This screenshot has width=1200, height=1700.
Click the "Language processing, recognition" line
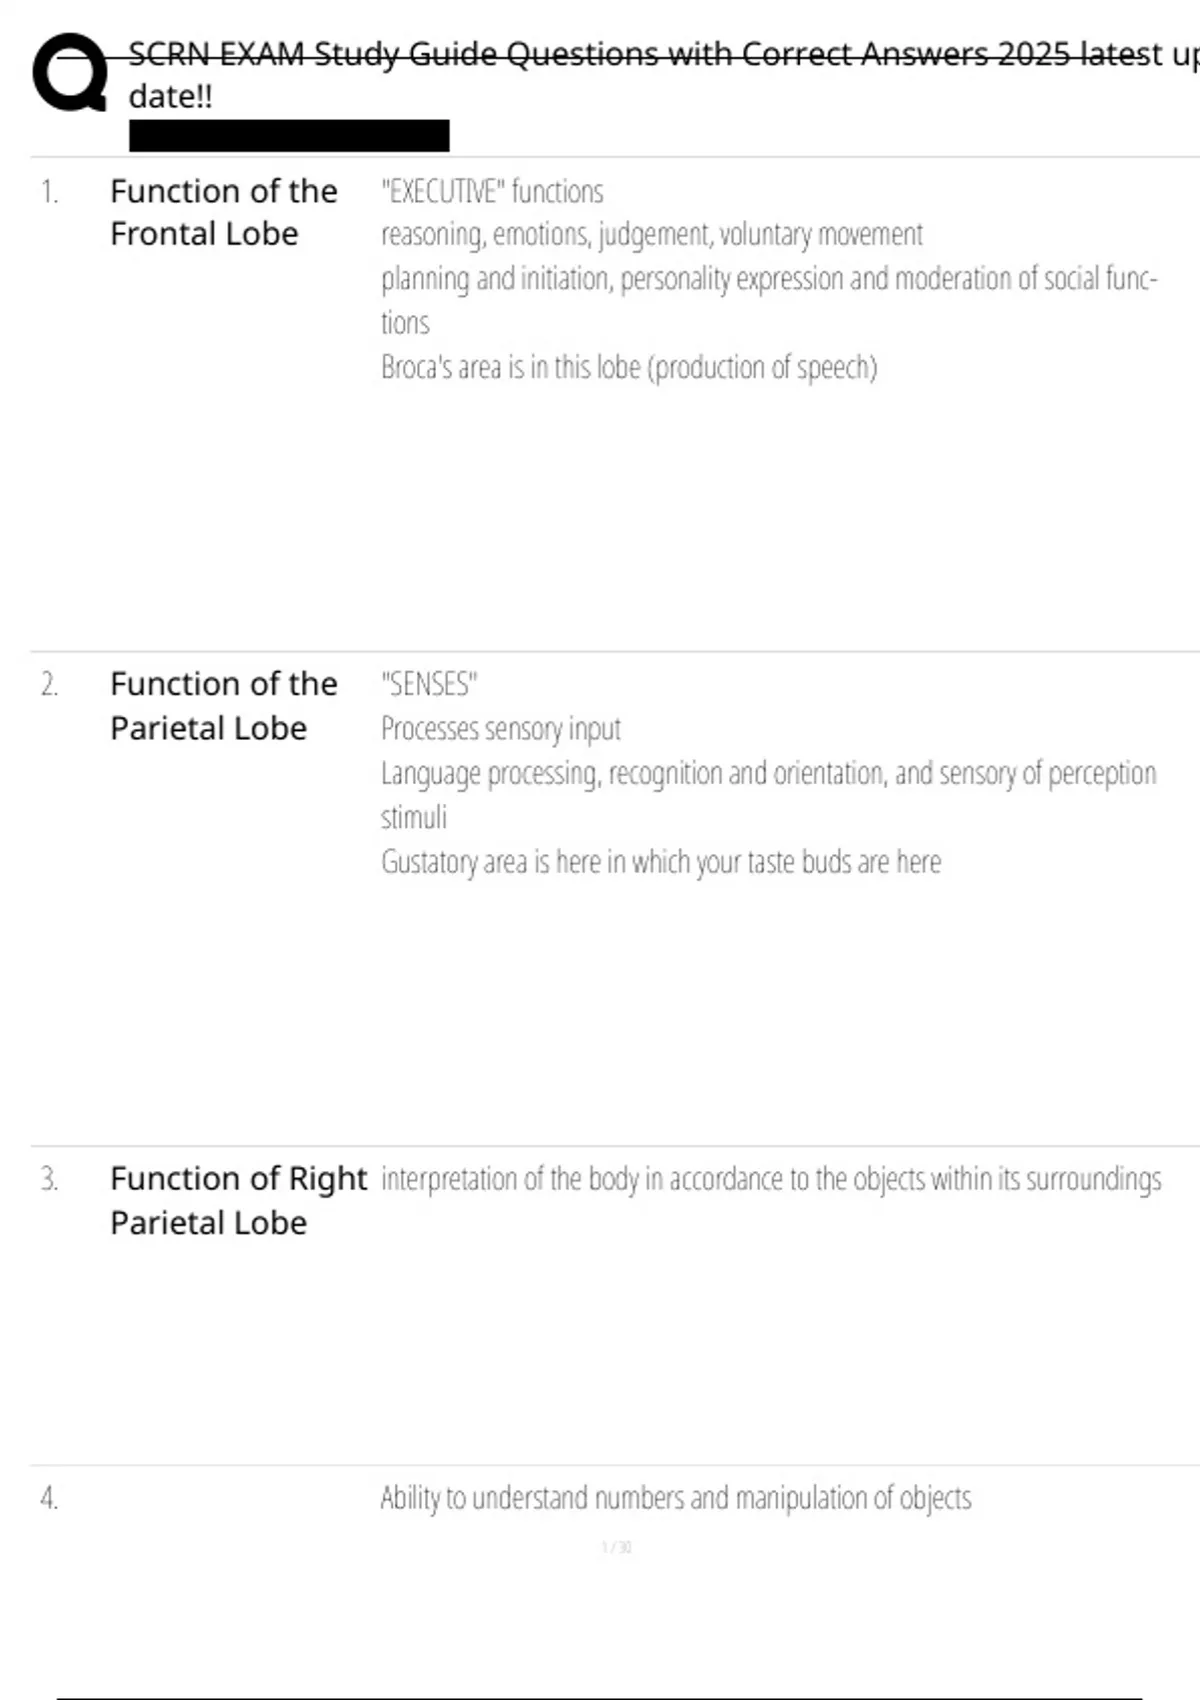coord(768,773)
